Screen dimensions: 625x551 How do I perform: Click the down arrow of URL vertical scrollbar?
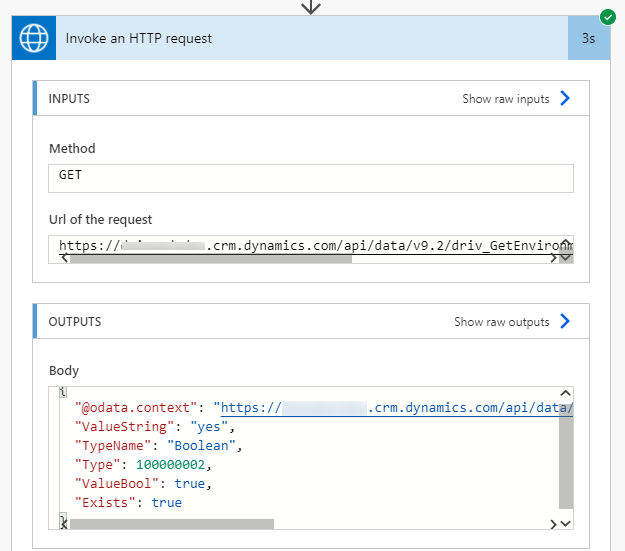pos(566,258)
